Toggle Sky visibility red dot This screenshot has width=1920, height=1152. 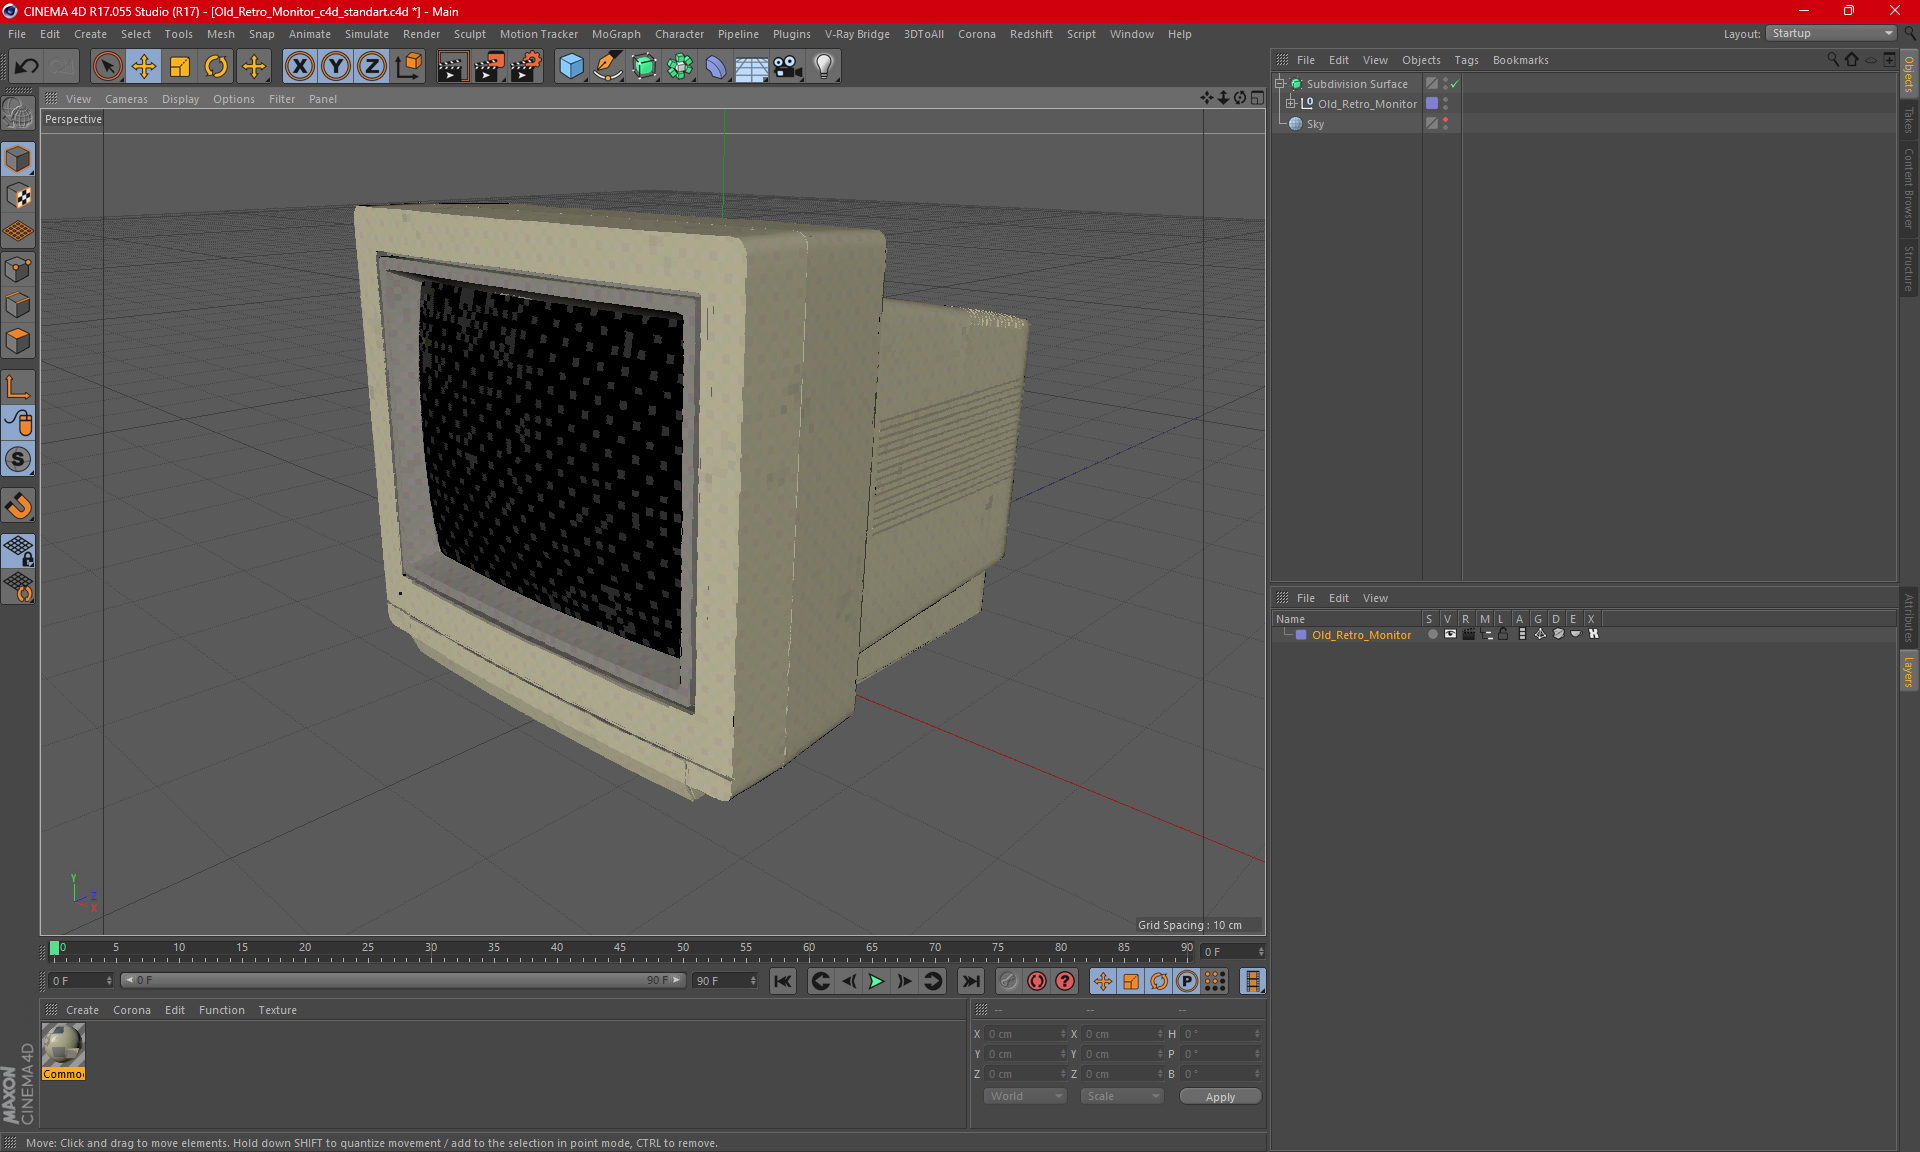coord(1445,119)
